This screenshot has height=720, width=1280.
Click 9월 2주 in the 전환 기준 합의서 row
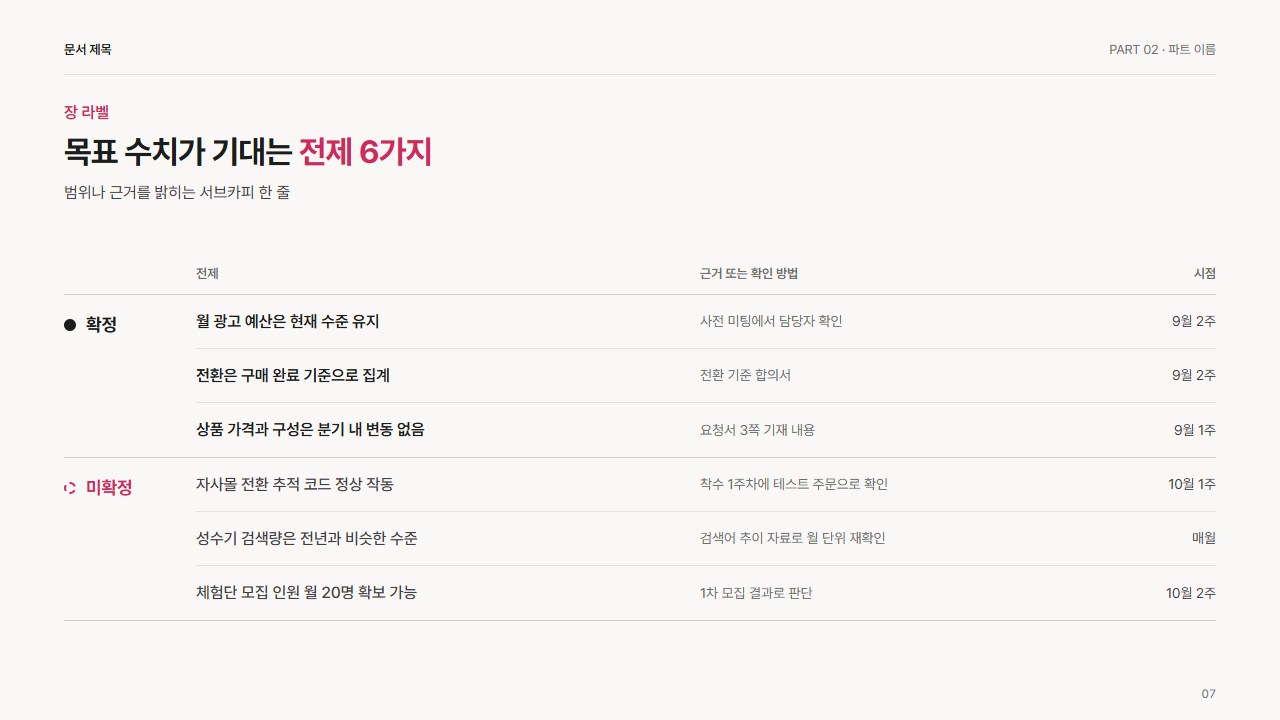pyautogui.click(x=1194, y=375)
